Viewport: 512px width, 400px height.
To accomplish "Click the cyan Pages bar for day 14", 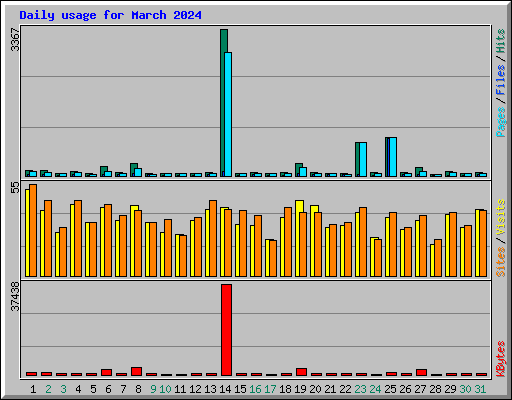I will click(x=228, y=114).
